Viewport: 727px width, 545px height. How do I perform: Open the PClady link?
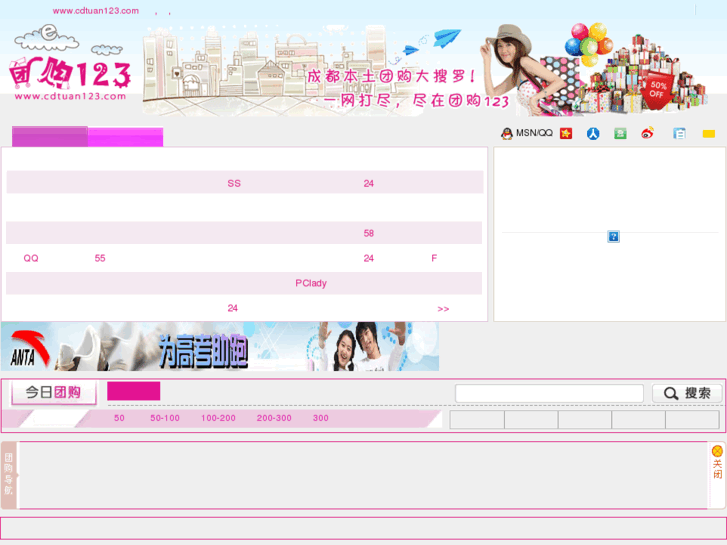click(x=311, y=283)
